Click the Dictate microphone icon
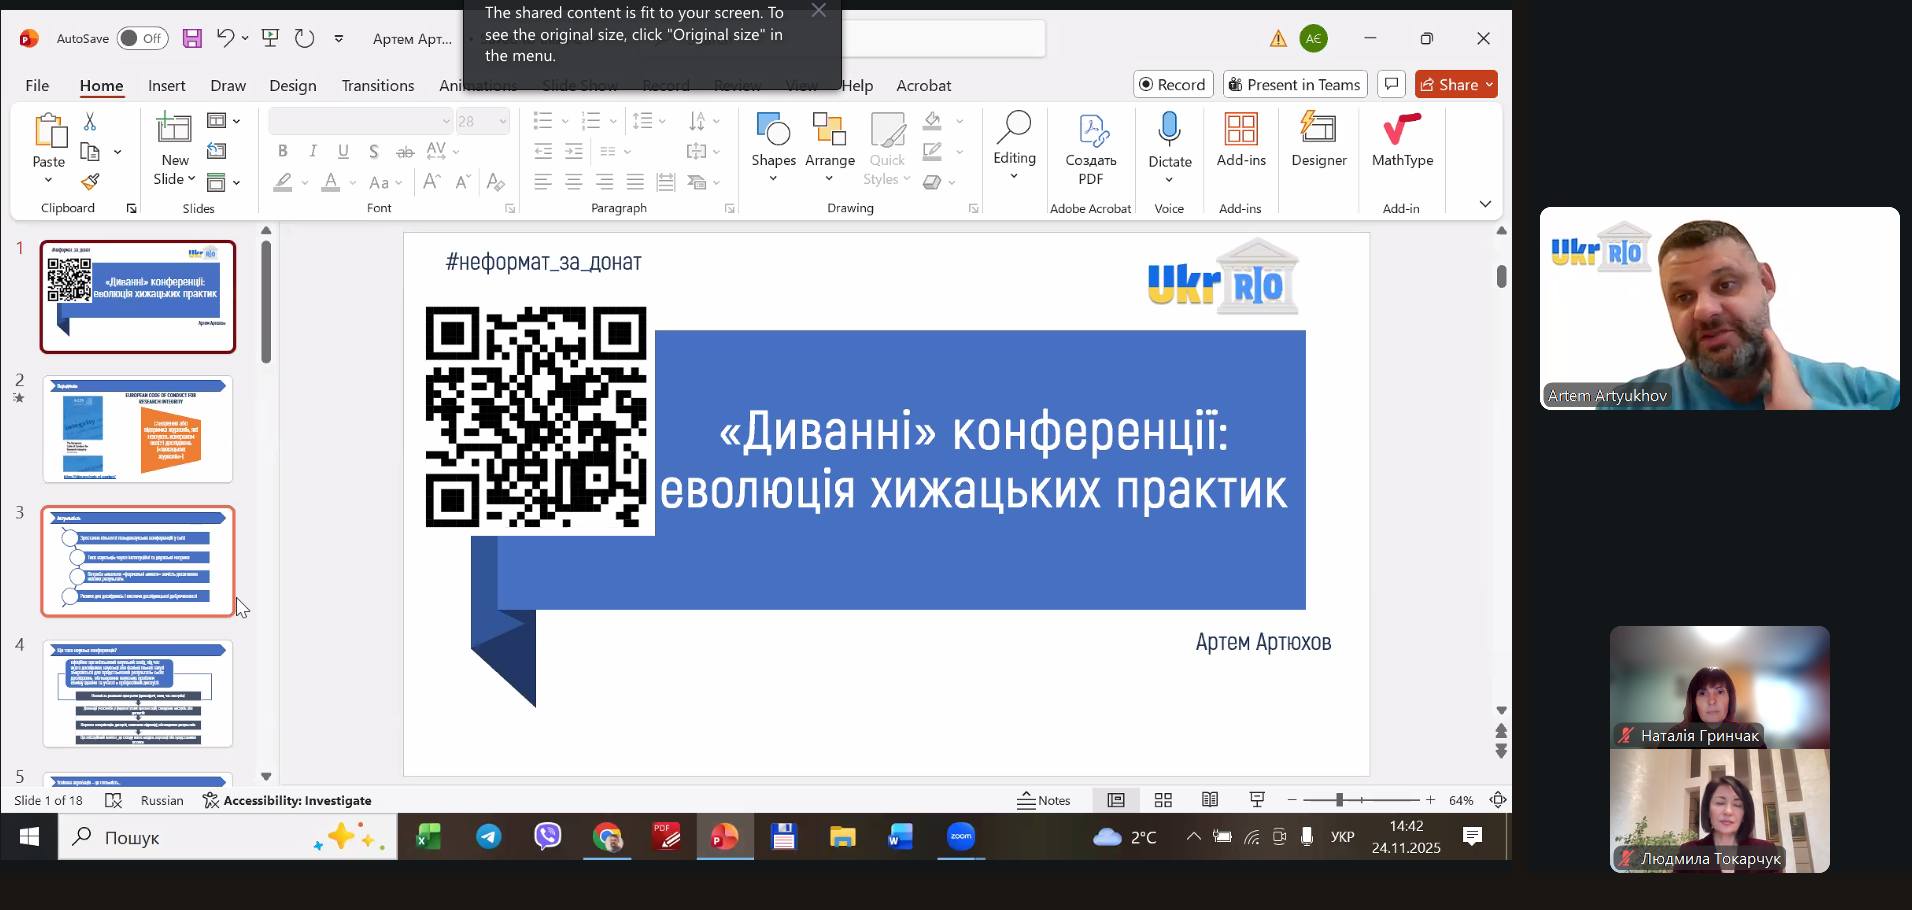Screen dimensions: 1912x910 [1169, 130]
